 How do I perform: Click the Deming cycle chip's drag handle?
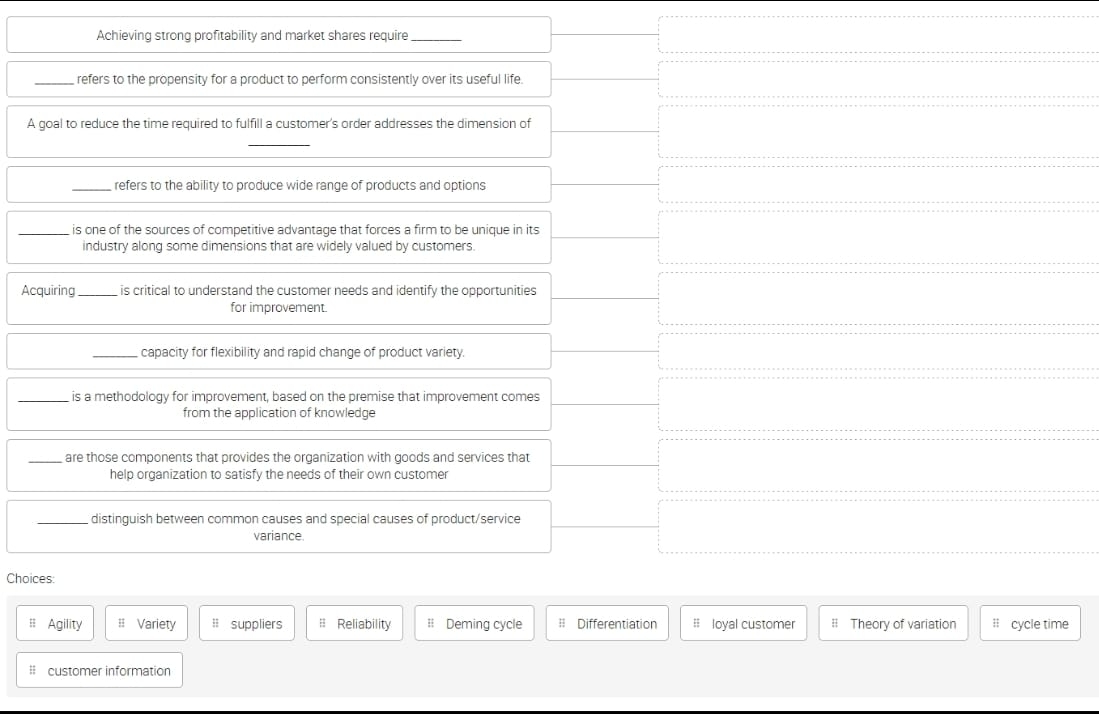[x=431, y=624]
